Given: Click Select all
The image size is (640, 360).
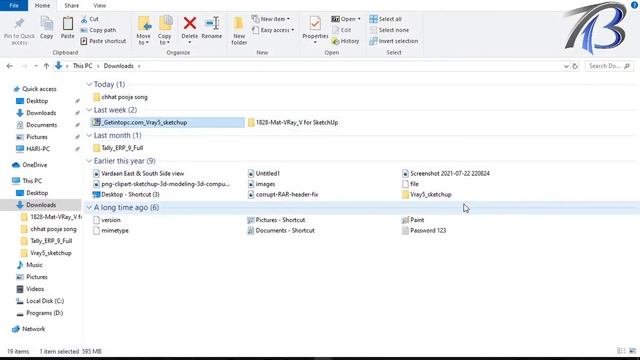Looking at the screenshot, I should [385, 19].
